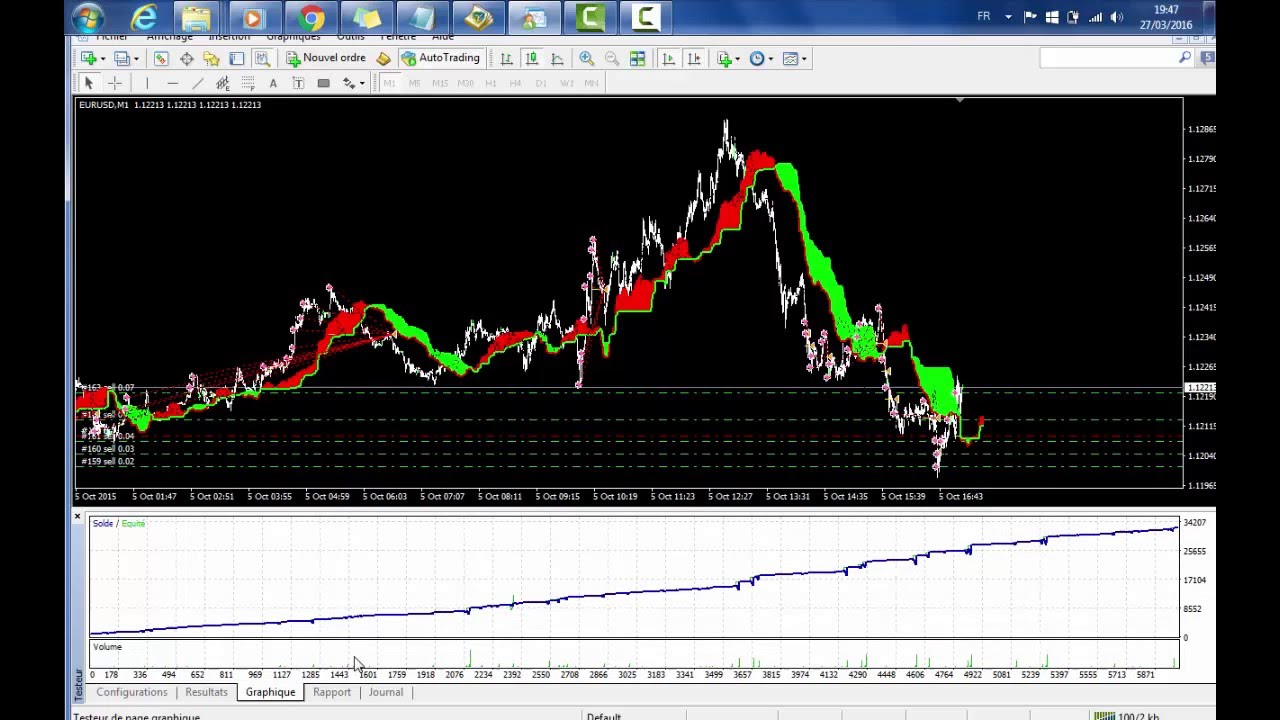Switch to the Configurations tab

coord(132,692)
